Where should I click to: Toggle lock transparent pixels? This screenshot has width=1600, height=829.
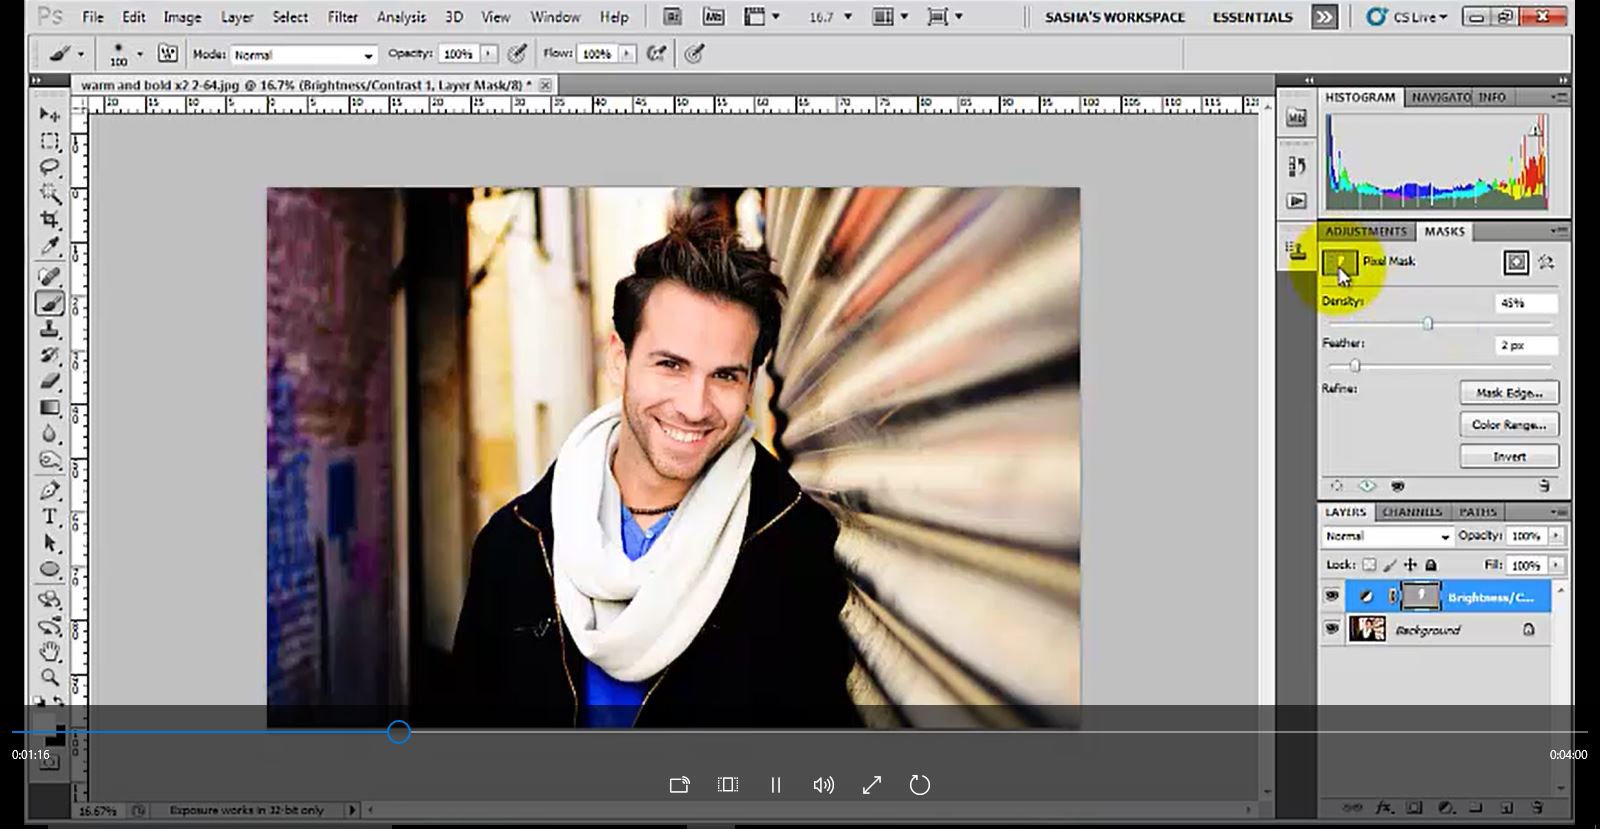coord(1369,565)
